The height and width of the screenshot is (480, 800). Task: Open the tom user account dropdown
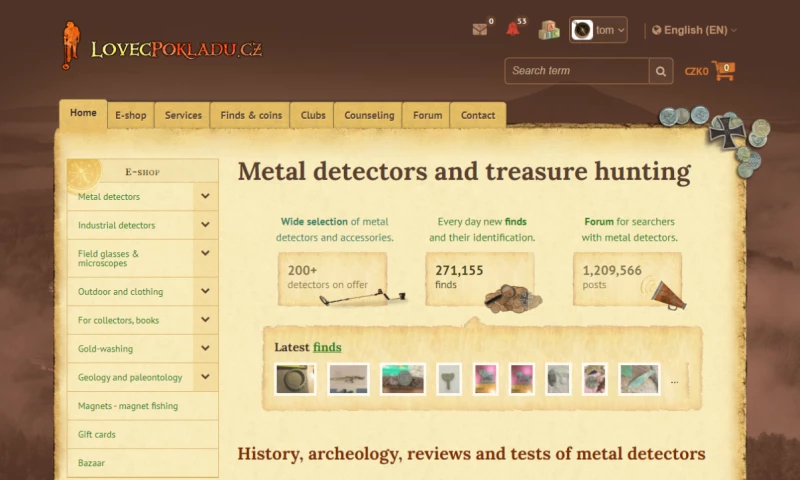[598, 30]
